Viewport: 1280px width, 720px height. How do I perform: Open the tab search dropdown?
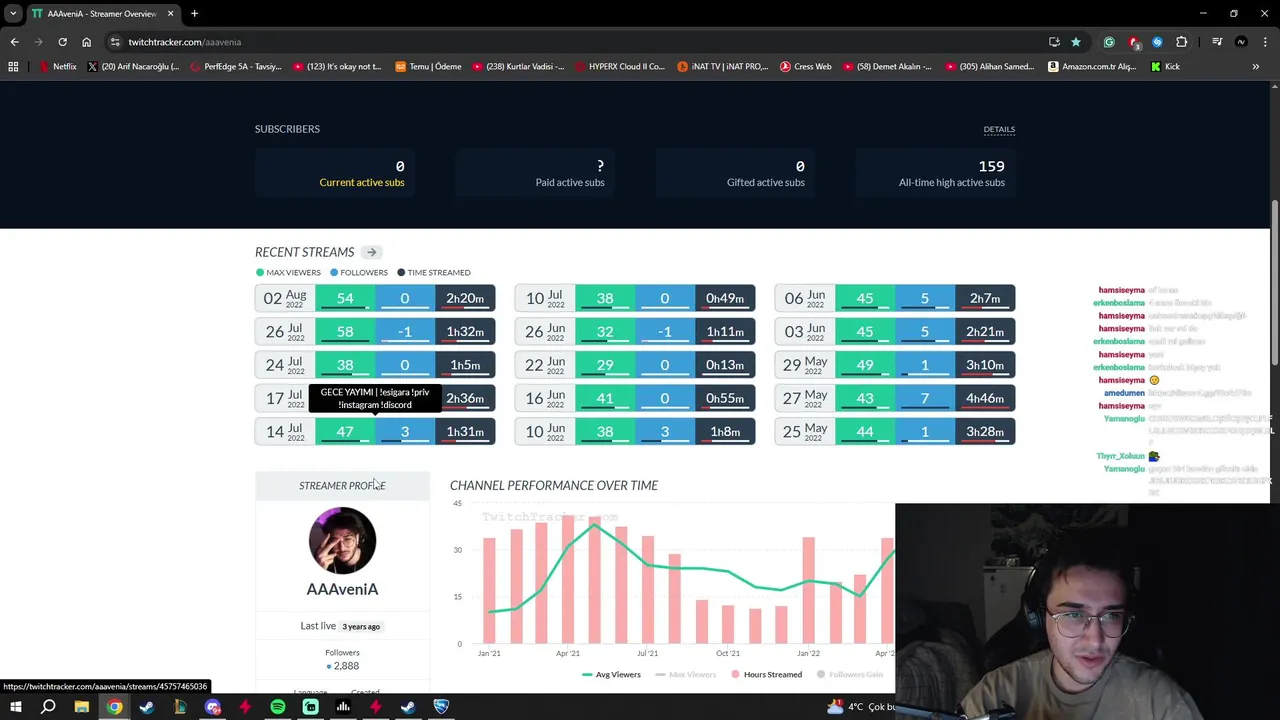coord(13,14)
